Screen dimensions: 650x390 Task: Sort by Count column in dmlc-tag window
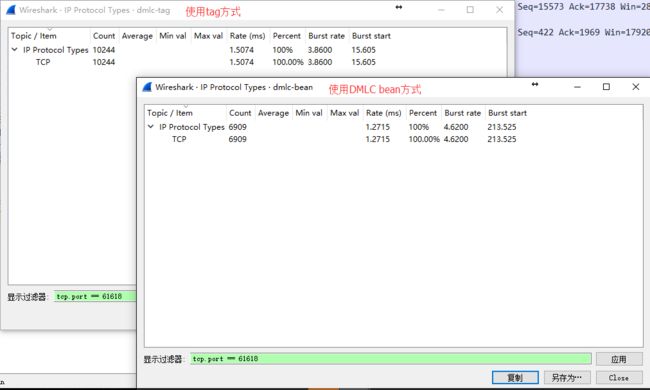coord(104,36)
